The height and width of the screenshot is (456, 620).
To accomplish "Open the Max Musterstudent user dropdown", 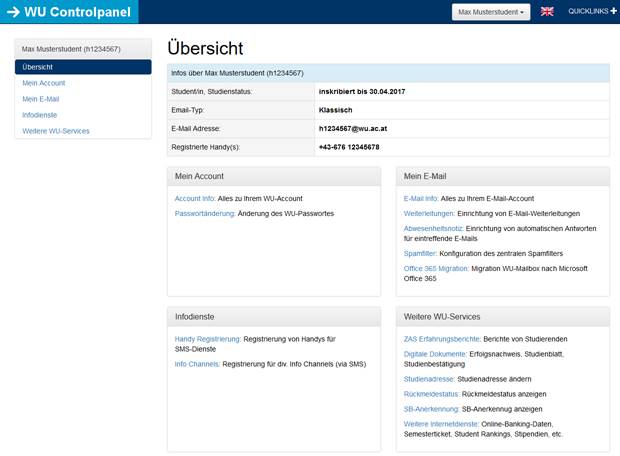I will (x=491, y=12).
